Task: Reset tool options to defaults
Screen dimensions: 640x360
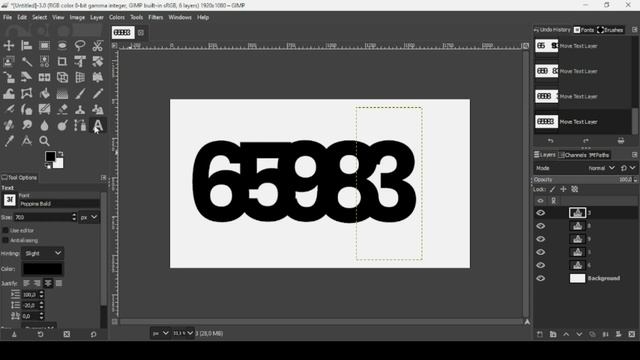Action: [93, 334]
